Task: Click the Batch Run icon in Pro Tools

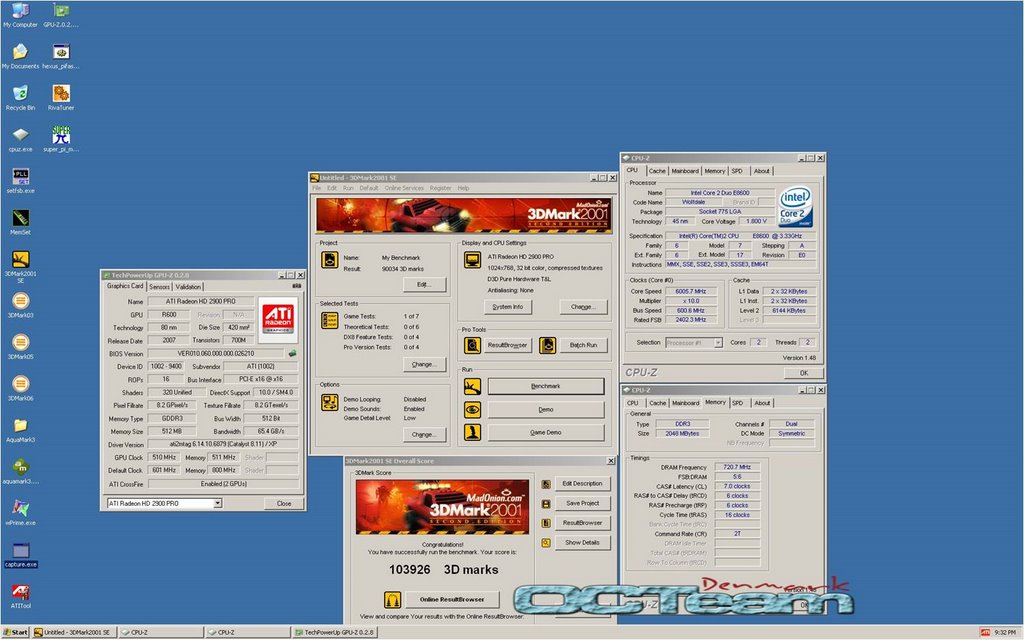Action: coord(547,345)
